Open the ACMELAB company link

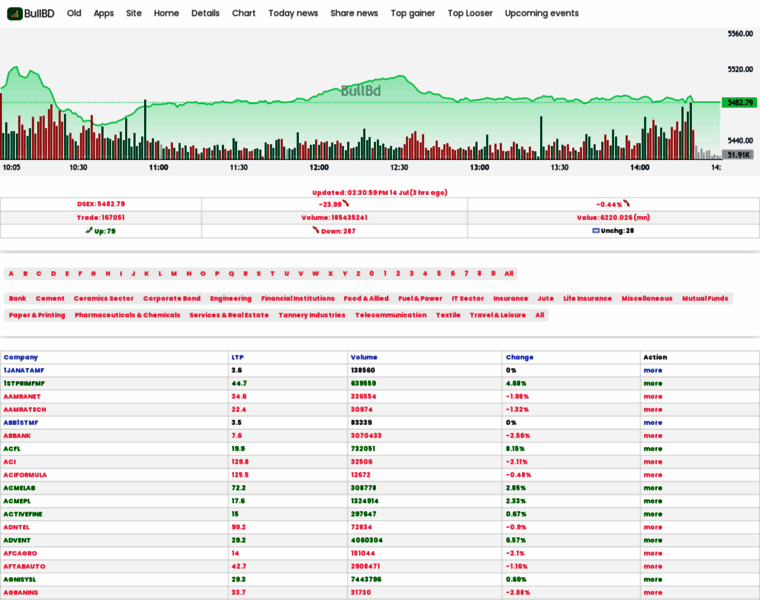(x=19, y=487)
